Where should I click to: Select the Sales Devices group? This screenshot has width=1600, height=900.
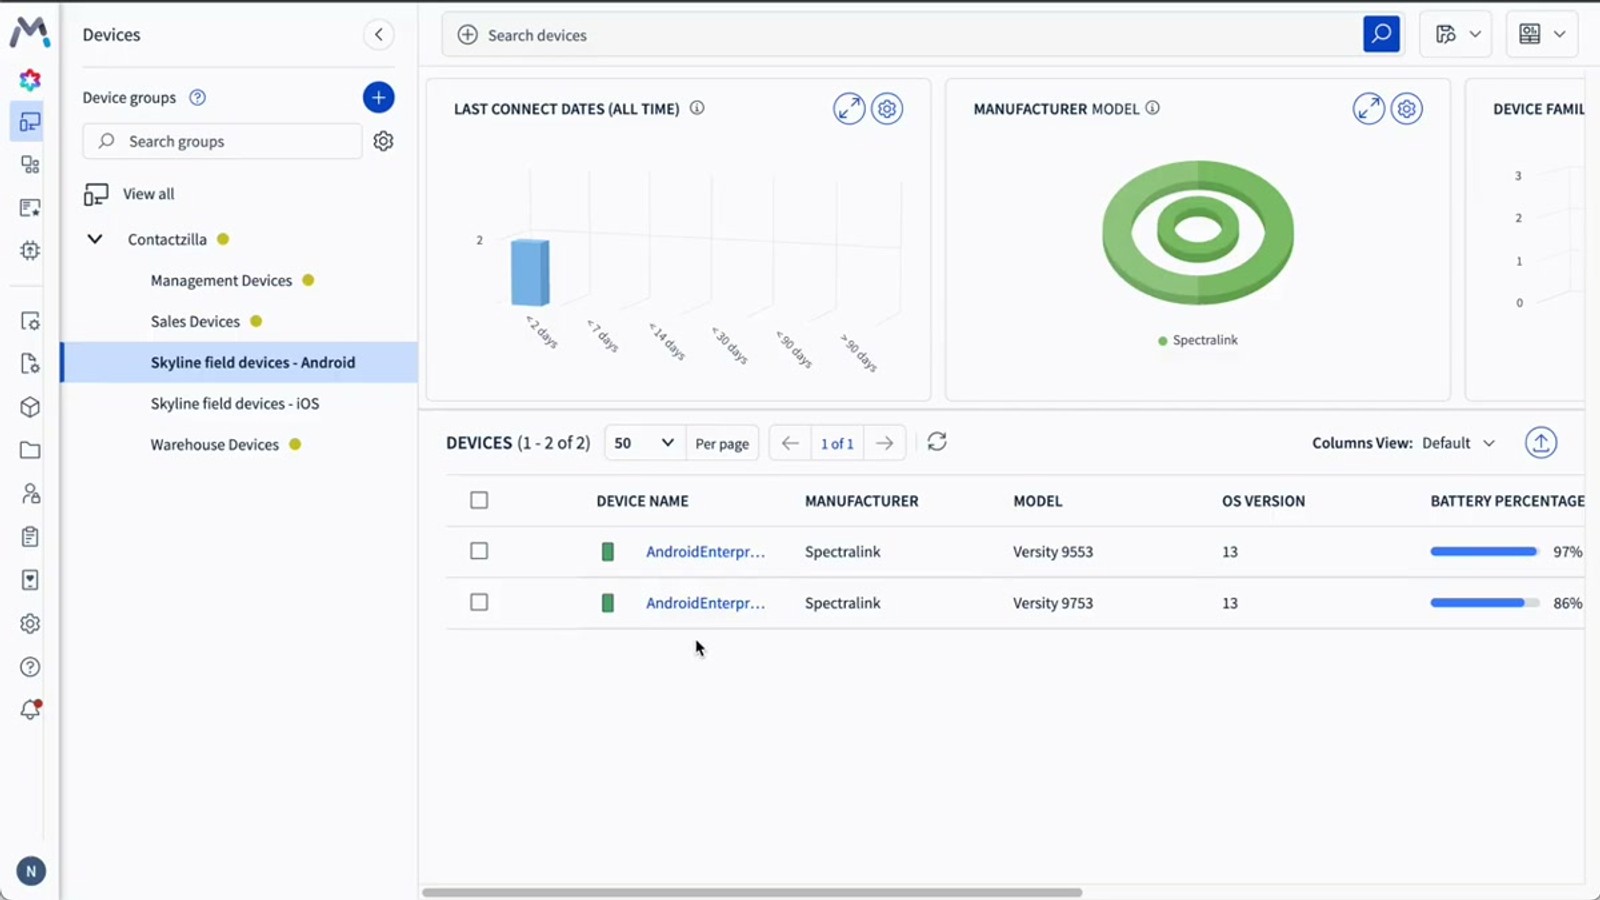pos(195,322)
